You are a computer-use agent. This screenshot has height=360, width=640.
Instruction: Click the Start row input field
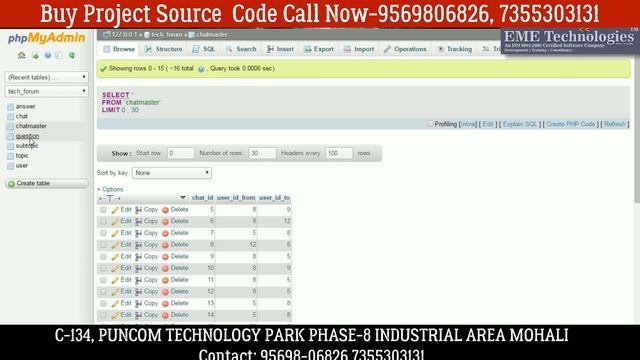pyautogui.click(x=181, y=153)
